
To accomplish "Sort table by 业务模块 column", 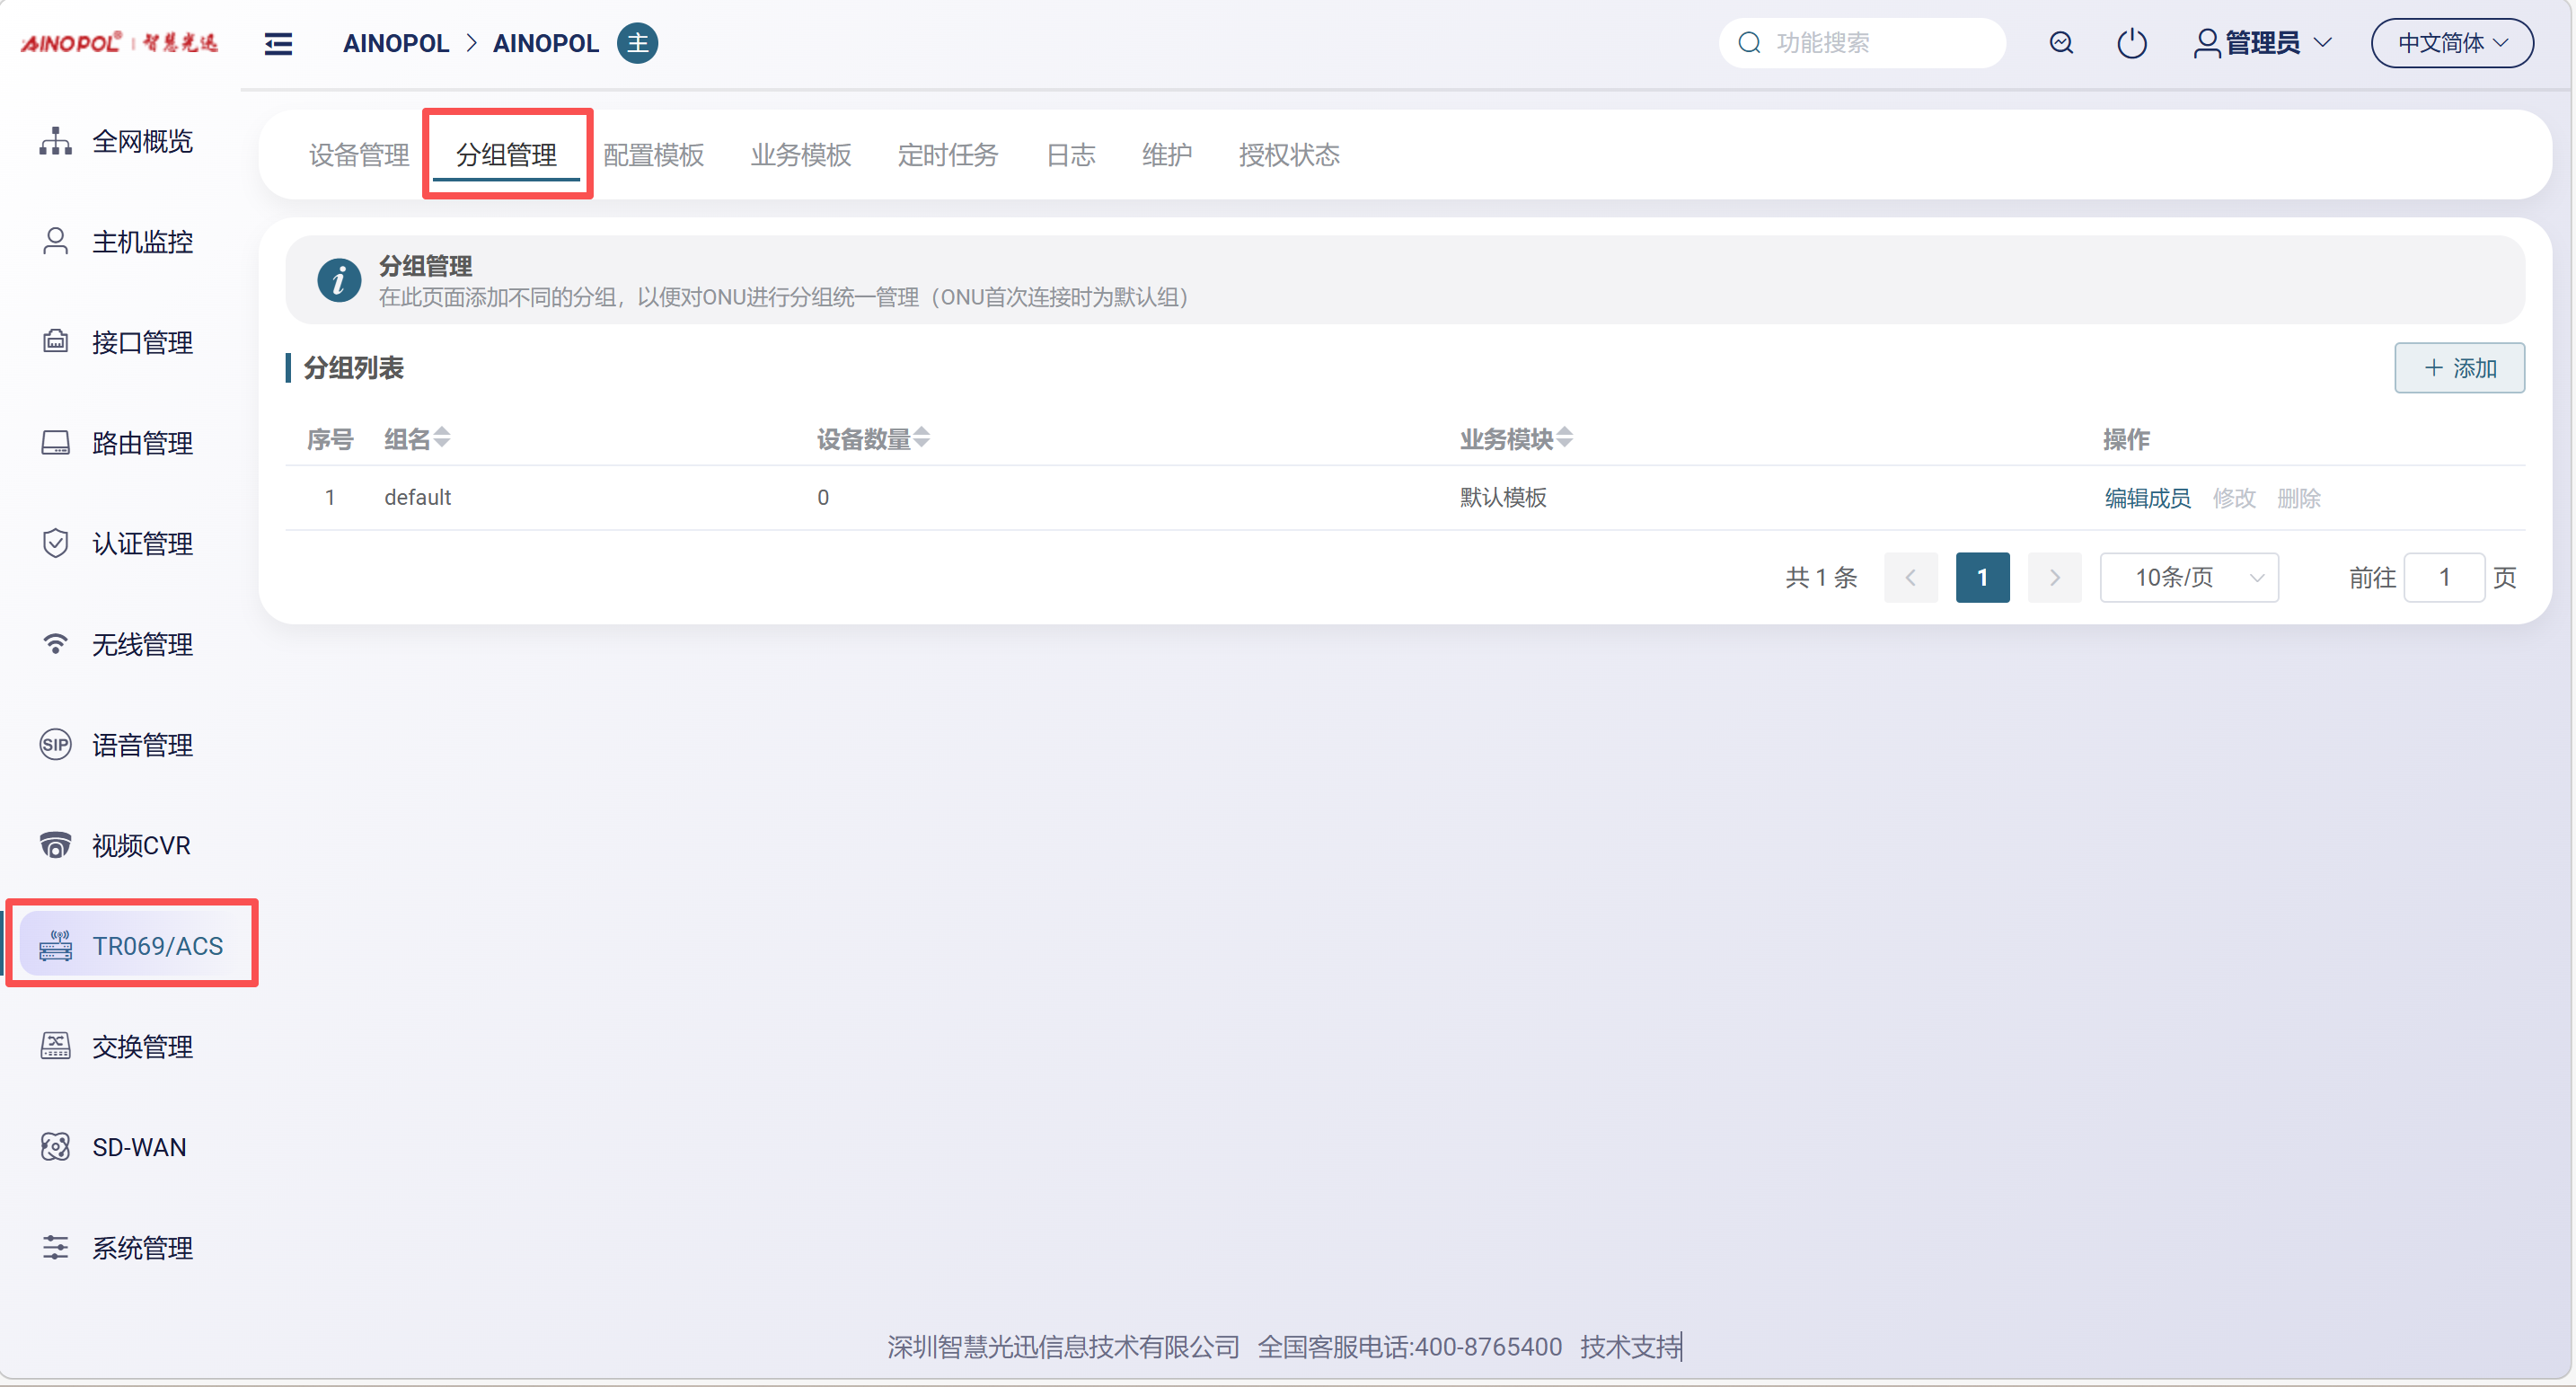I will (x=1564, y=438).
